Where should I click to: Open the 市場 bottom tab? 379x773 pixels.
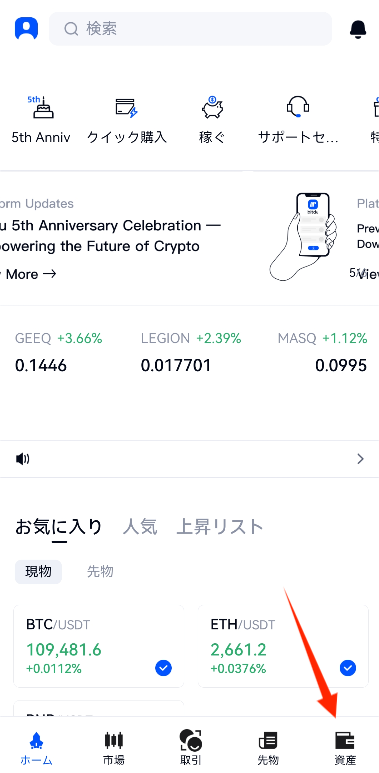point(113,747)
